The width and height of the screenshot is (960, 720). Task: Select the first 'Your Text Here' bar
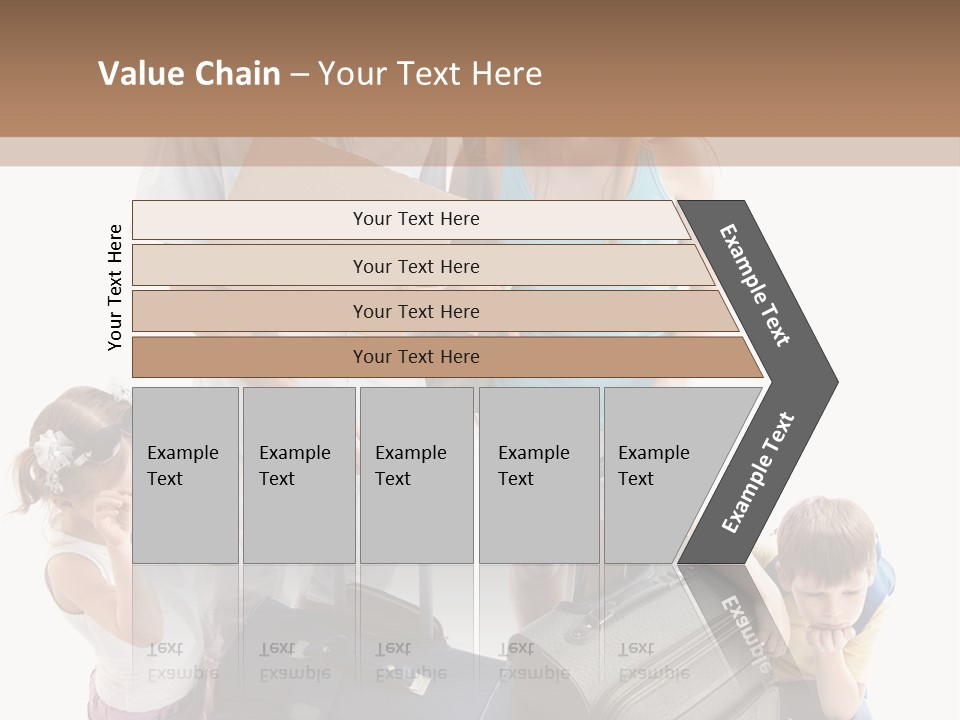click(x=415, y=219)
